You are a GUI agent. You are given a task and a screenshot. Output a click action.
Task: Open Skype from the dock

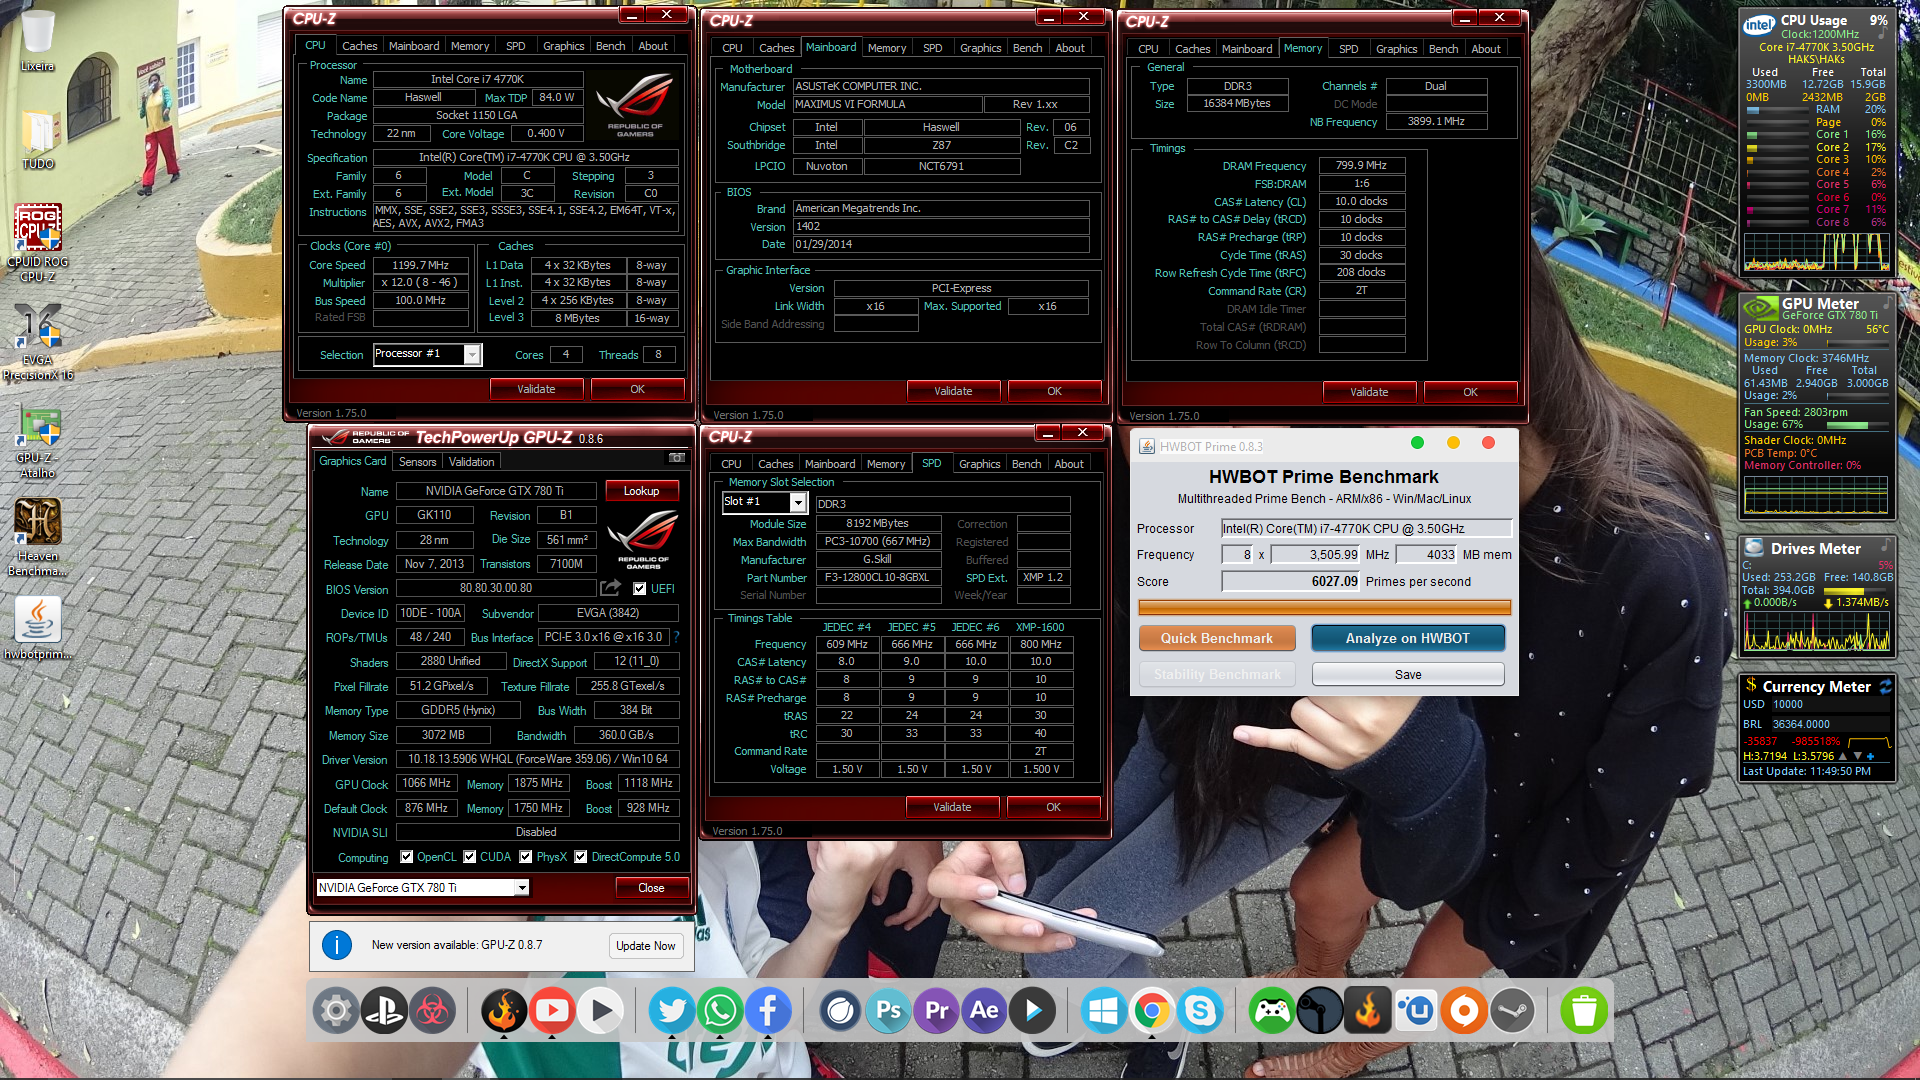(x=1200, y=1011)
